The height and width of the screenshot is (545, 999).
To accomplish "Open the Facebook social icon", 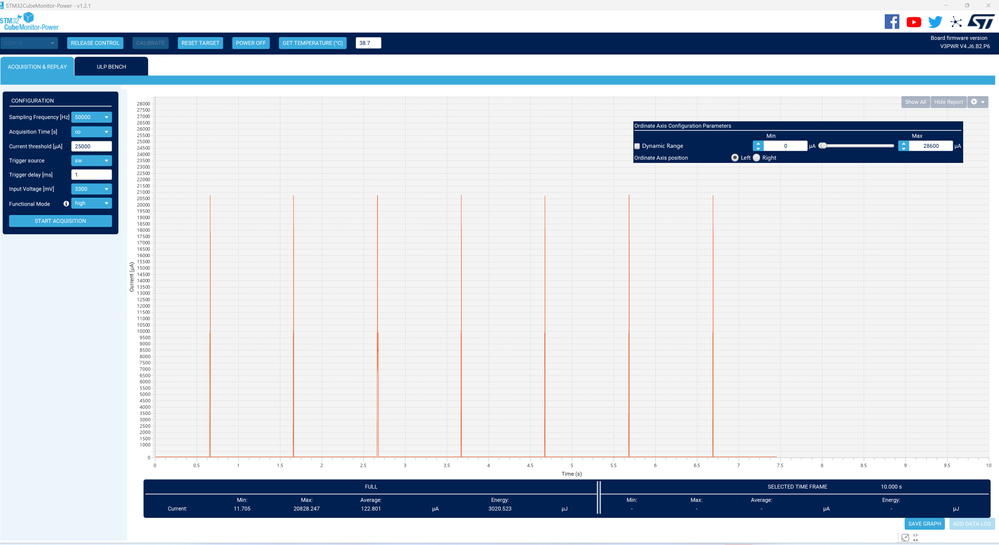I will [x=892, y=22].
